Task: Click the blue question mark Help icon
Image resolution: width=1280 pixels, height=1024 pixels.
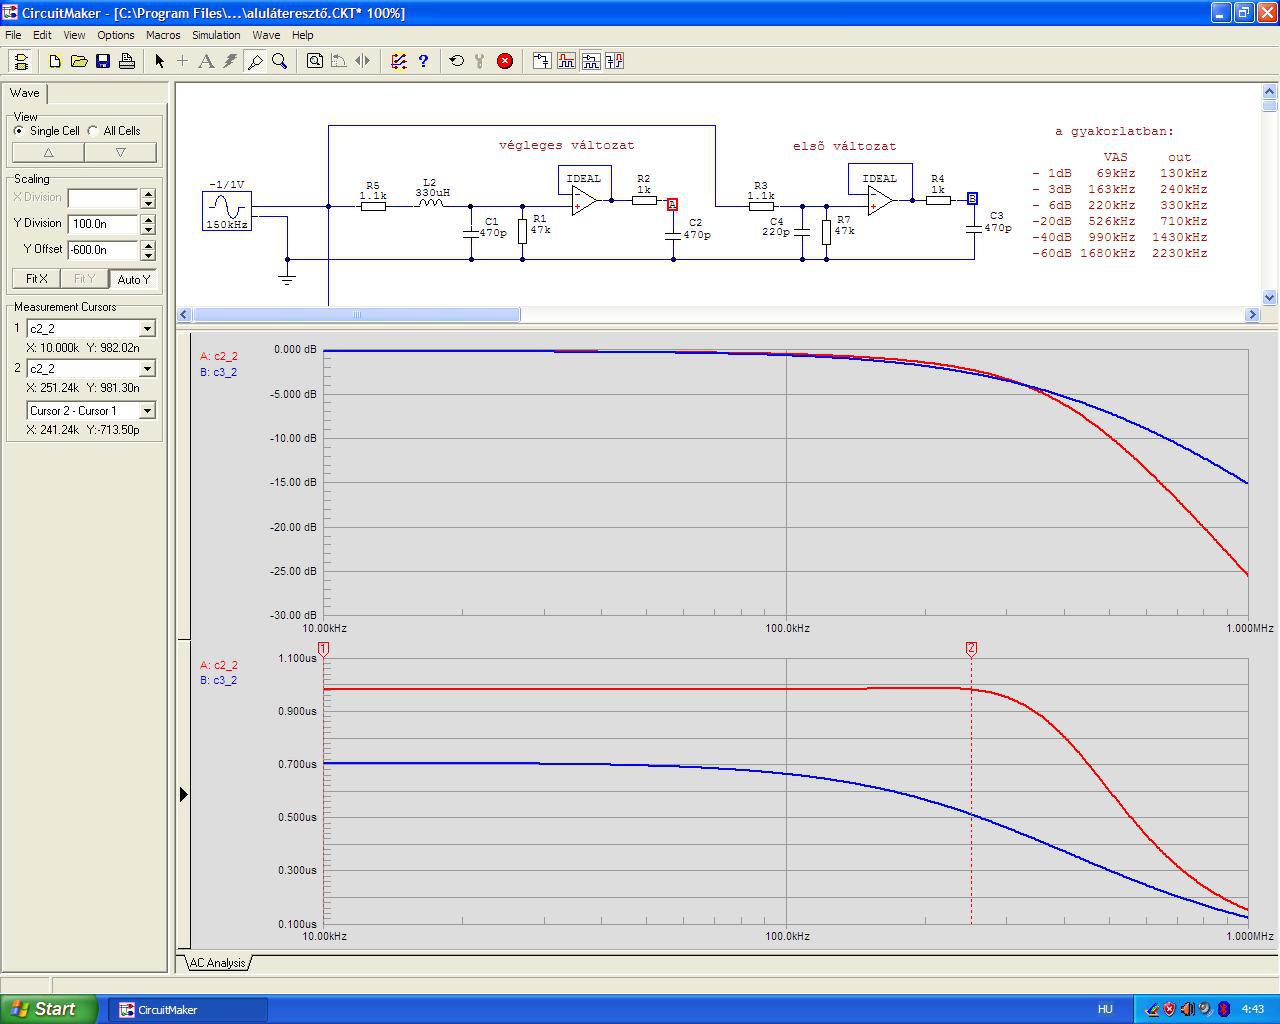Action: (423, 61)
